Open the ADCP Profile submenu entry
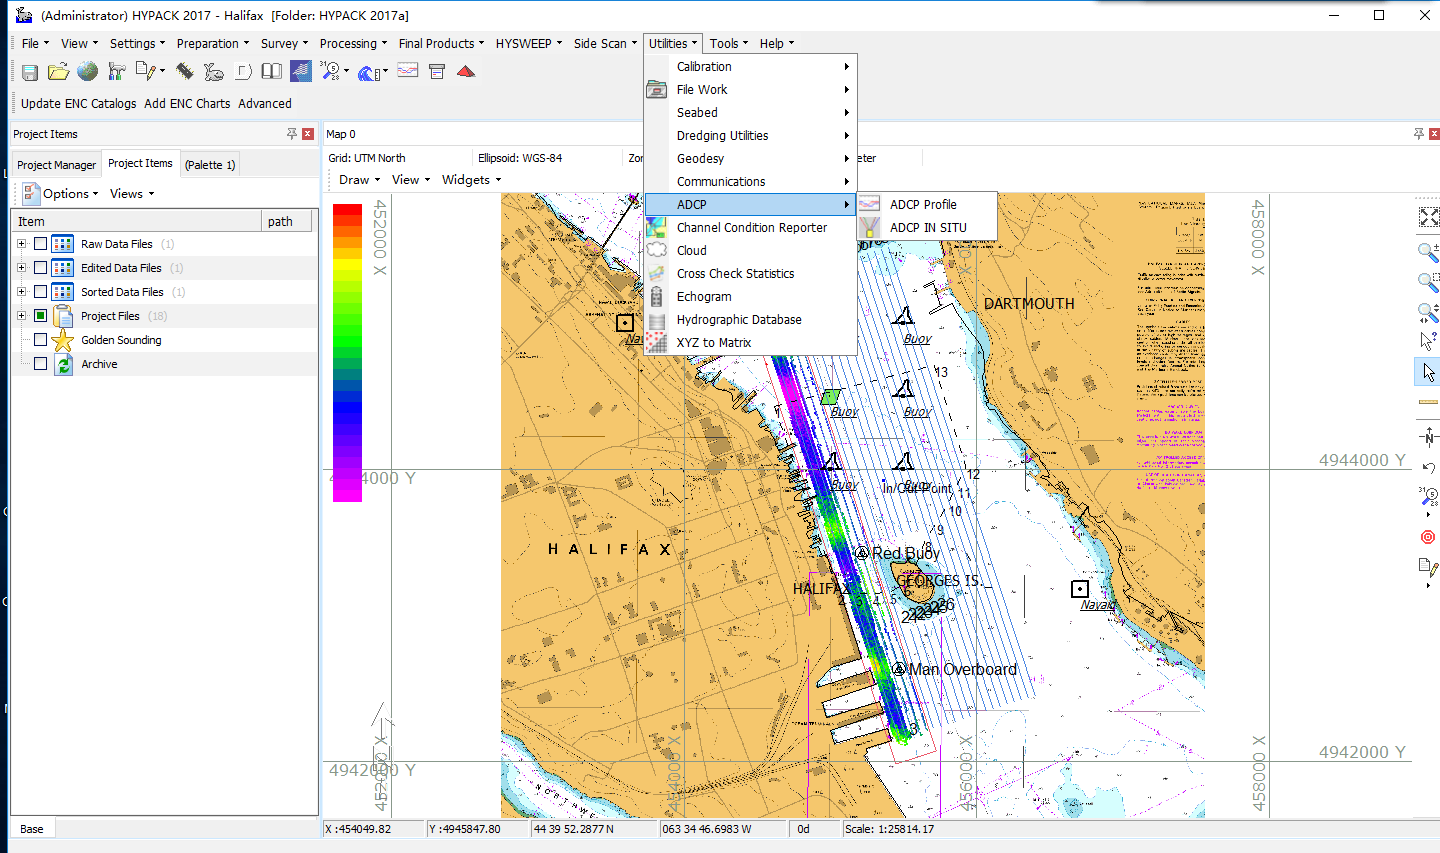1440x853 pixels. tap(927, 204)
